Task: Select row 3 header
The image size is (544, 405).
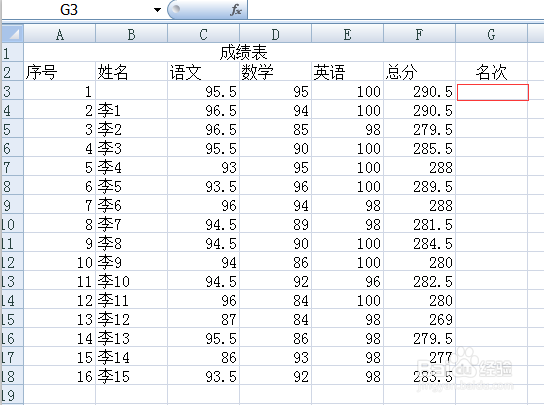Action: pyautogui.click(x=12, y=91)
